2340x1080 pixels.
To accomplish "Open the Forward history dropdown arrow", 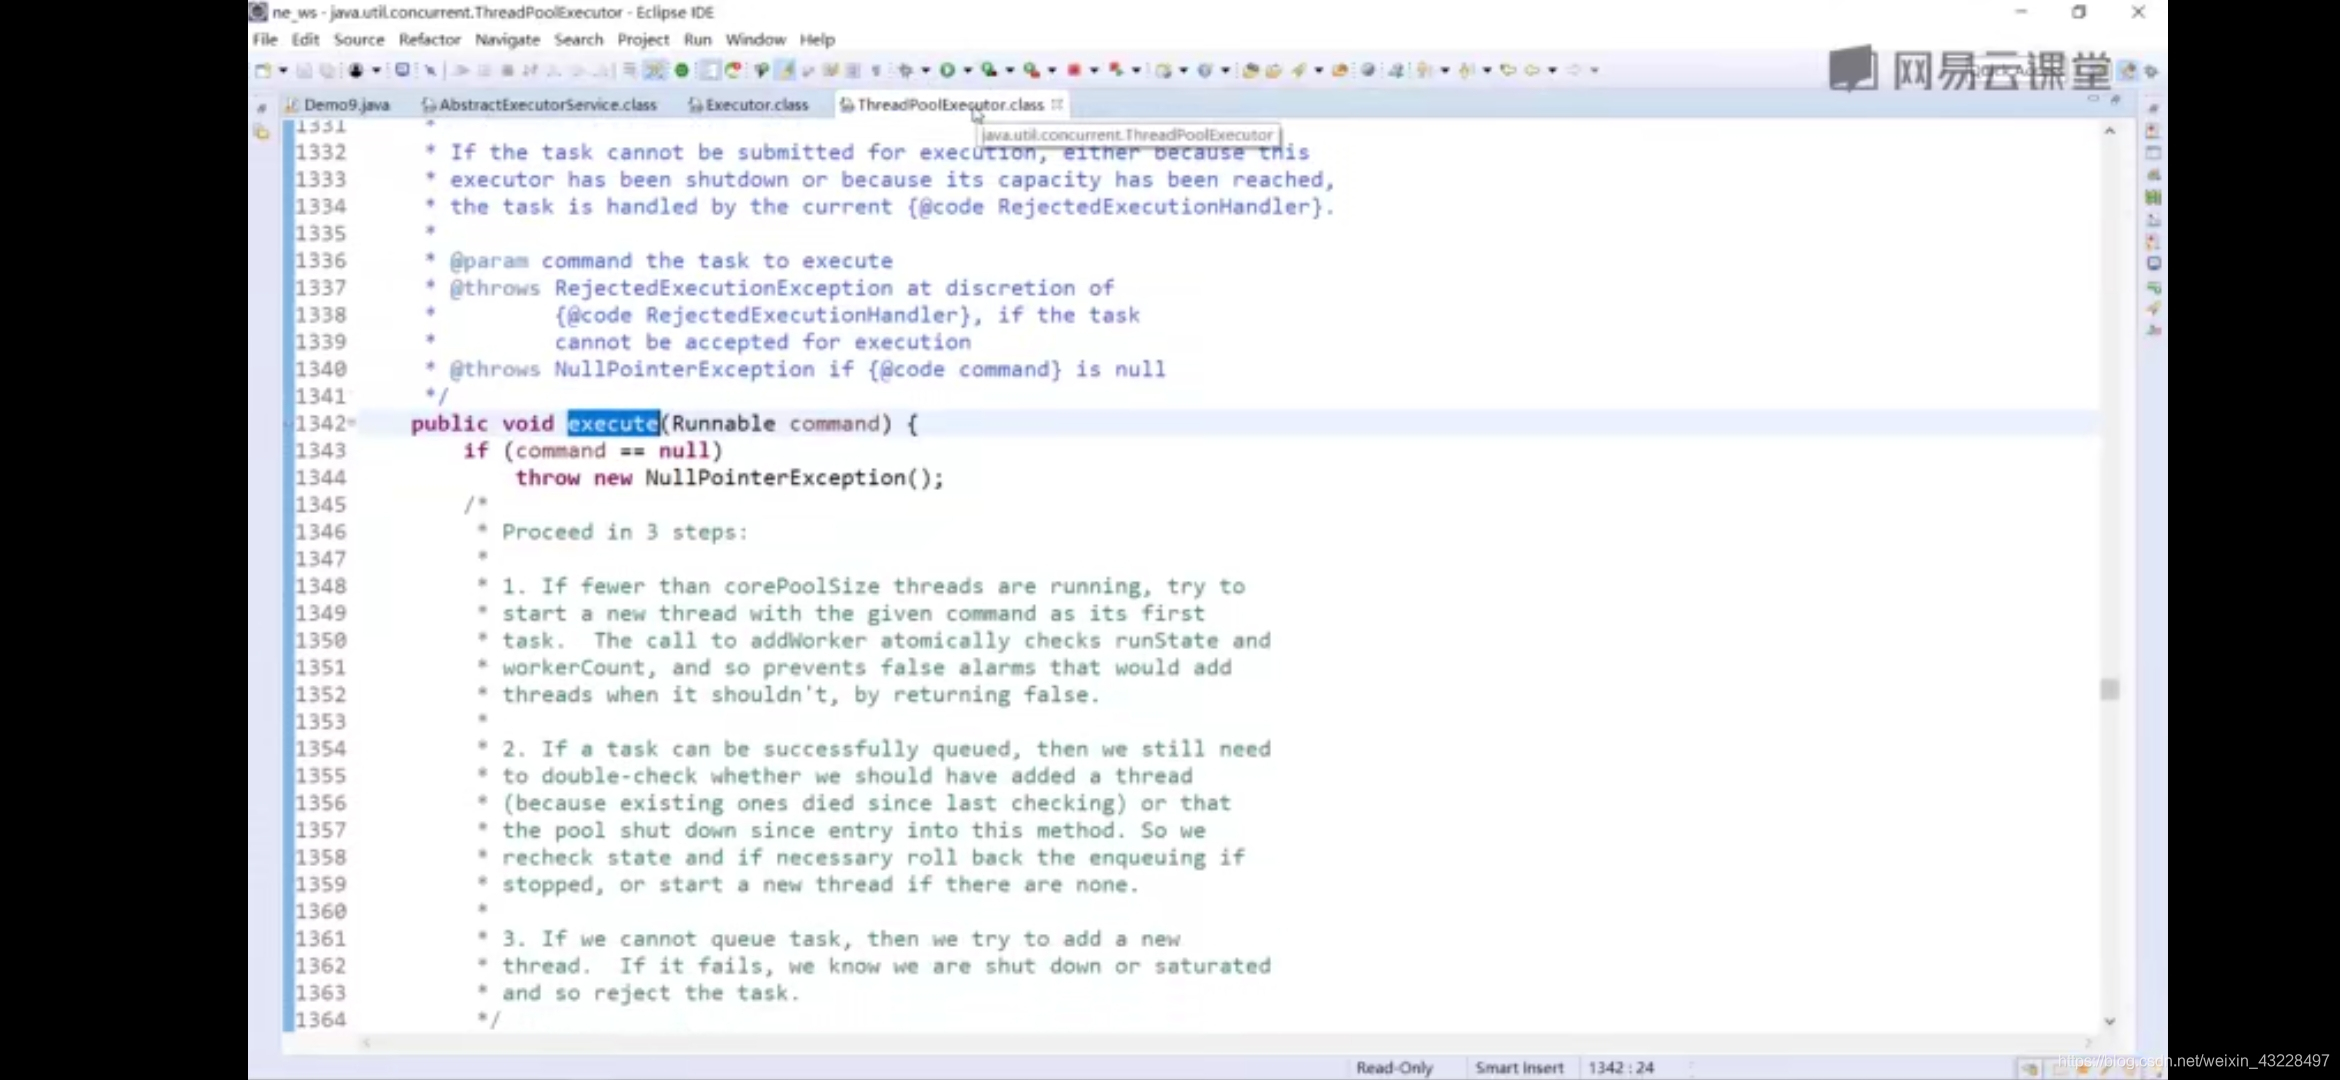I will pyautogui.click(x=1594, y=70).
